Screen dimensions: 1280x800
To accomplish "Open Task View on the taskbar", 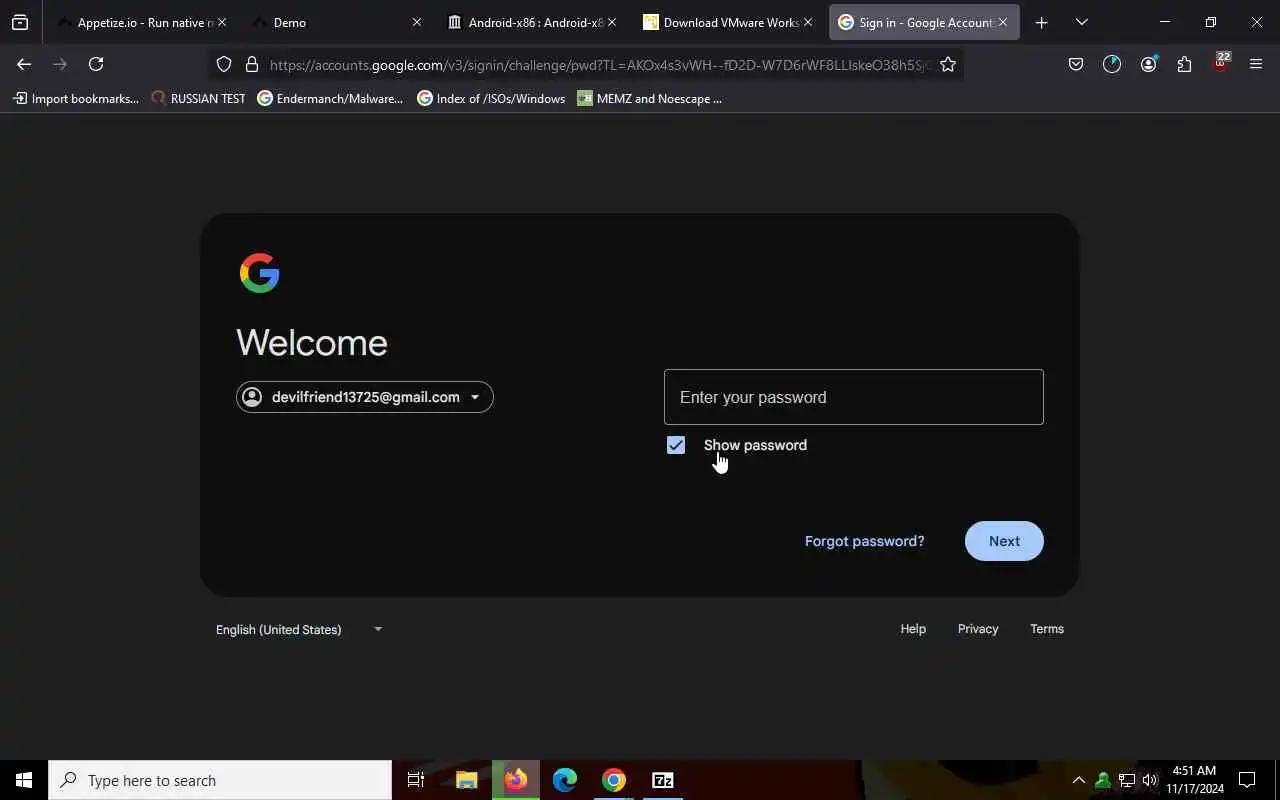I will [416, 780].
